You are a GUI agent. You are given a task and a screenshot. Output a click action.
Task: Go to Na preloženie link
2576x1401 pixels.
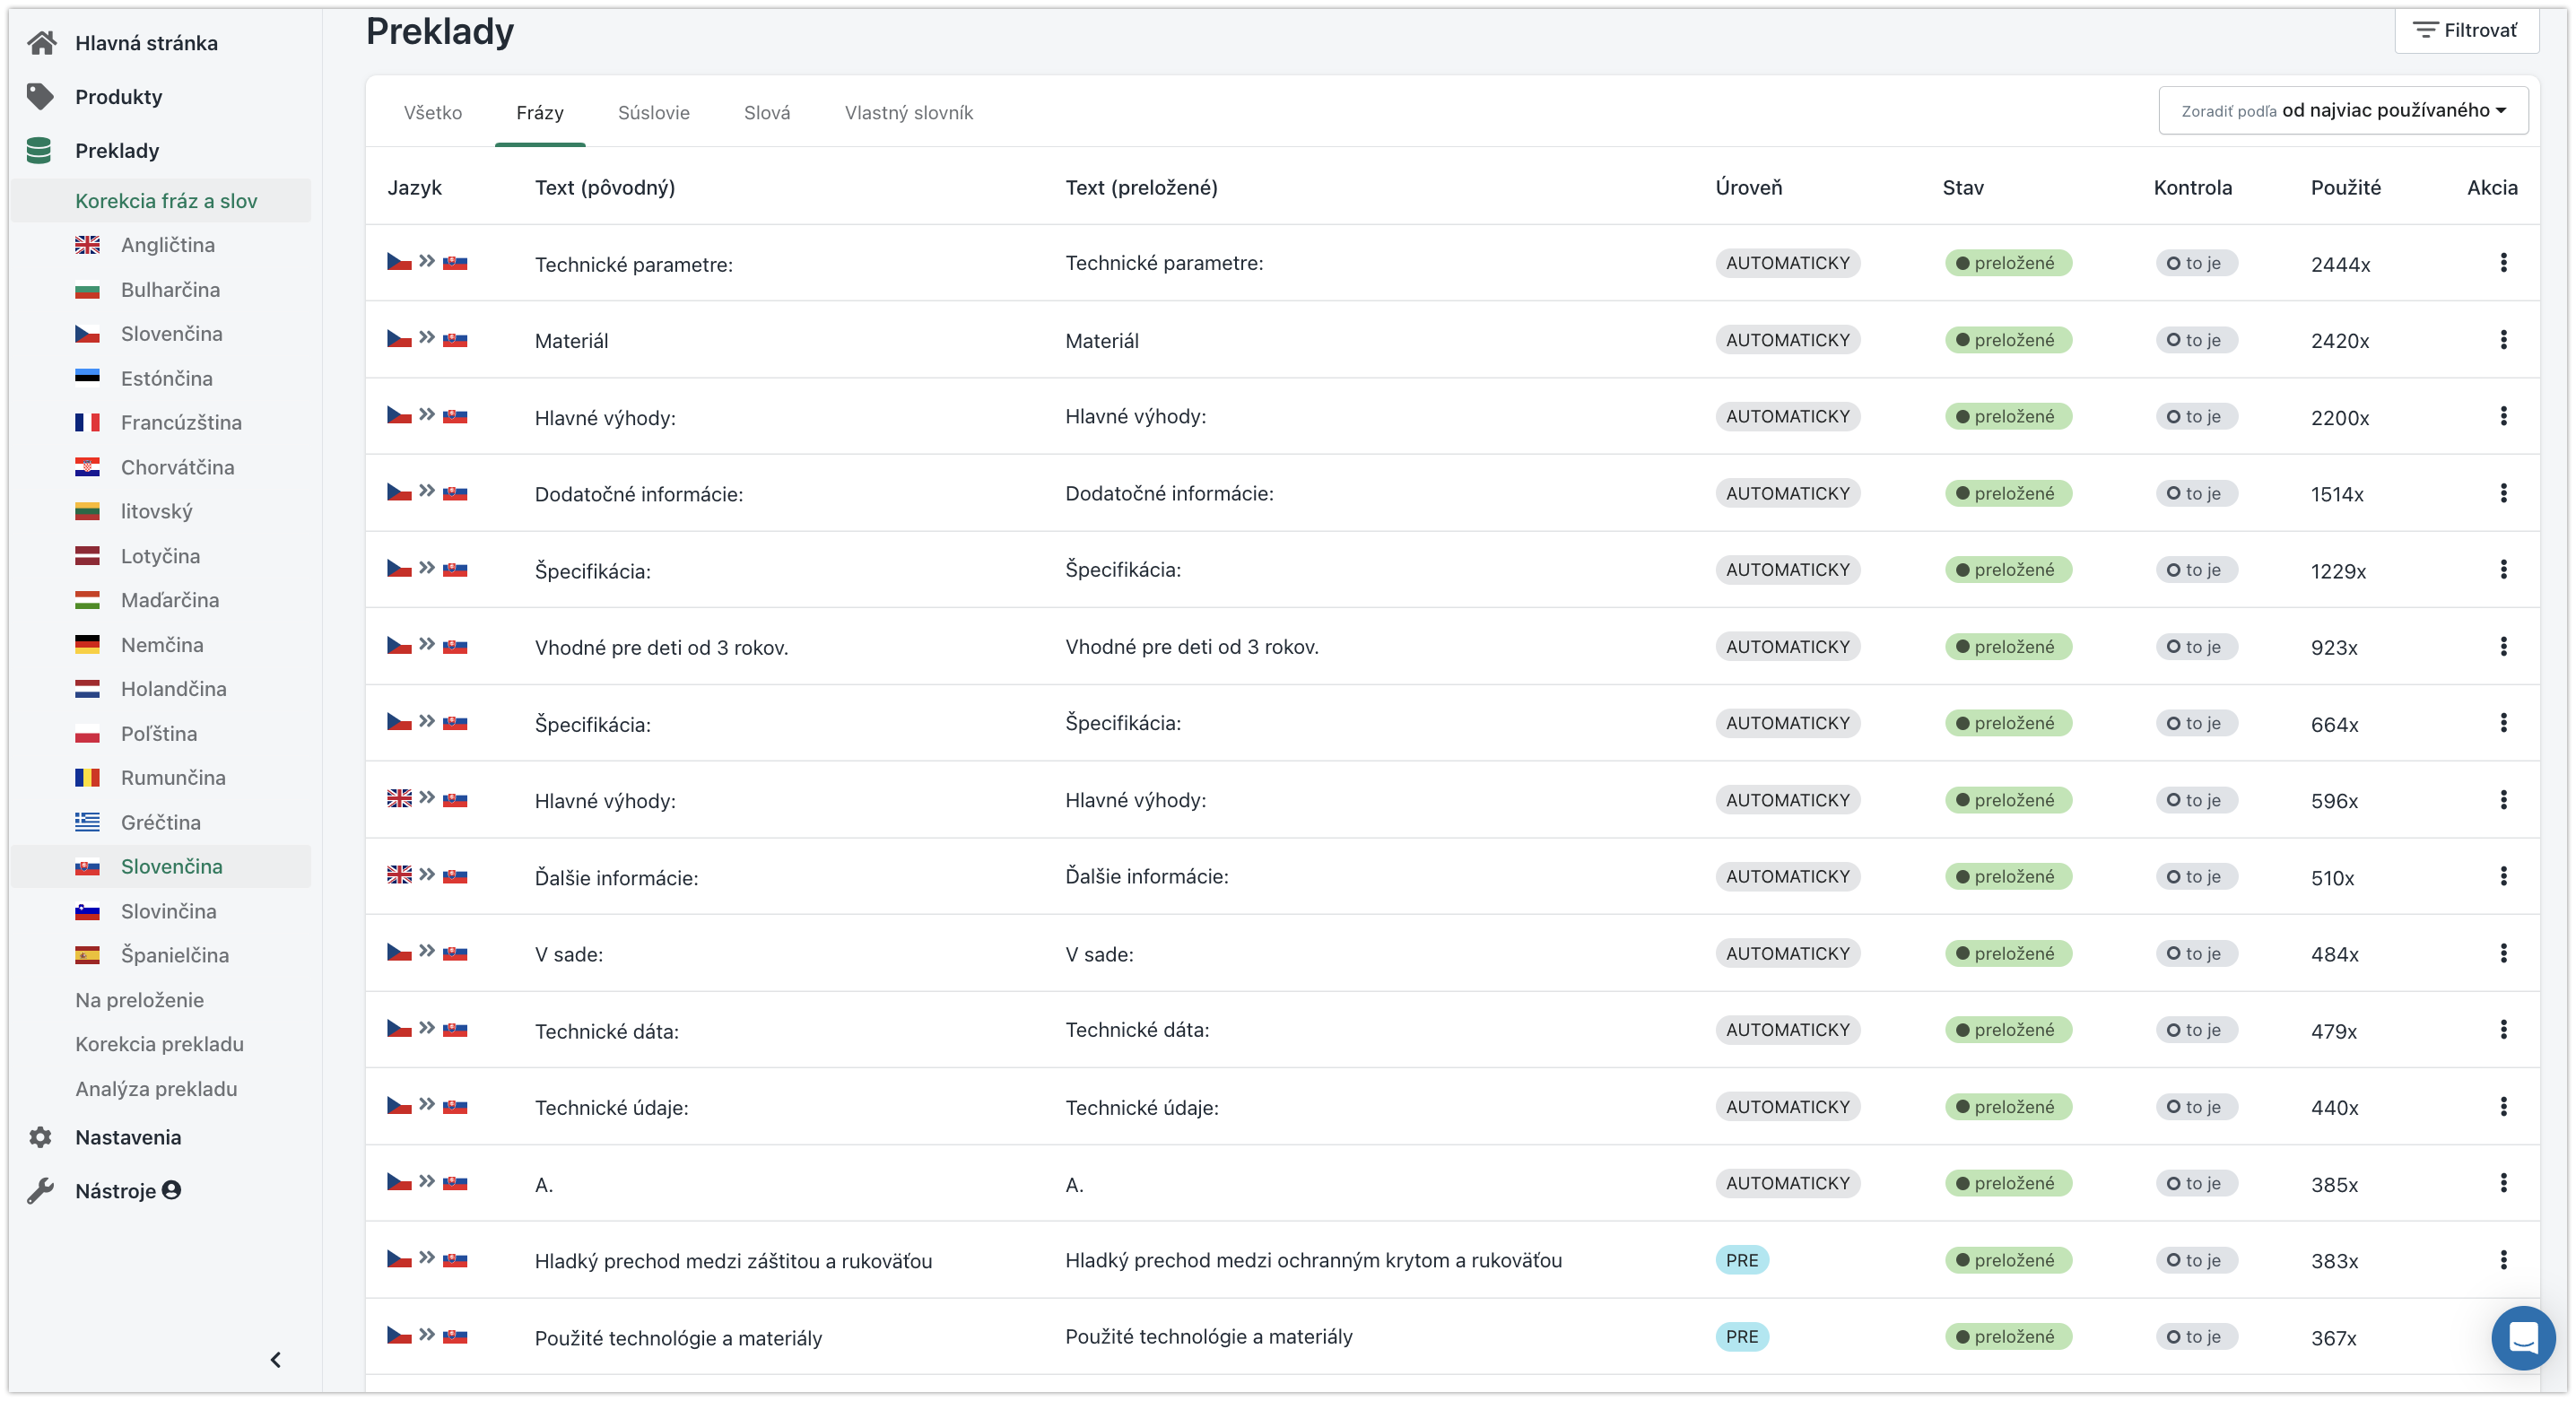139,1000
